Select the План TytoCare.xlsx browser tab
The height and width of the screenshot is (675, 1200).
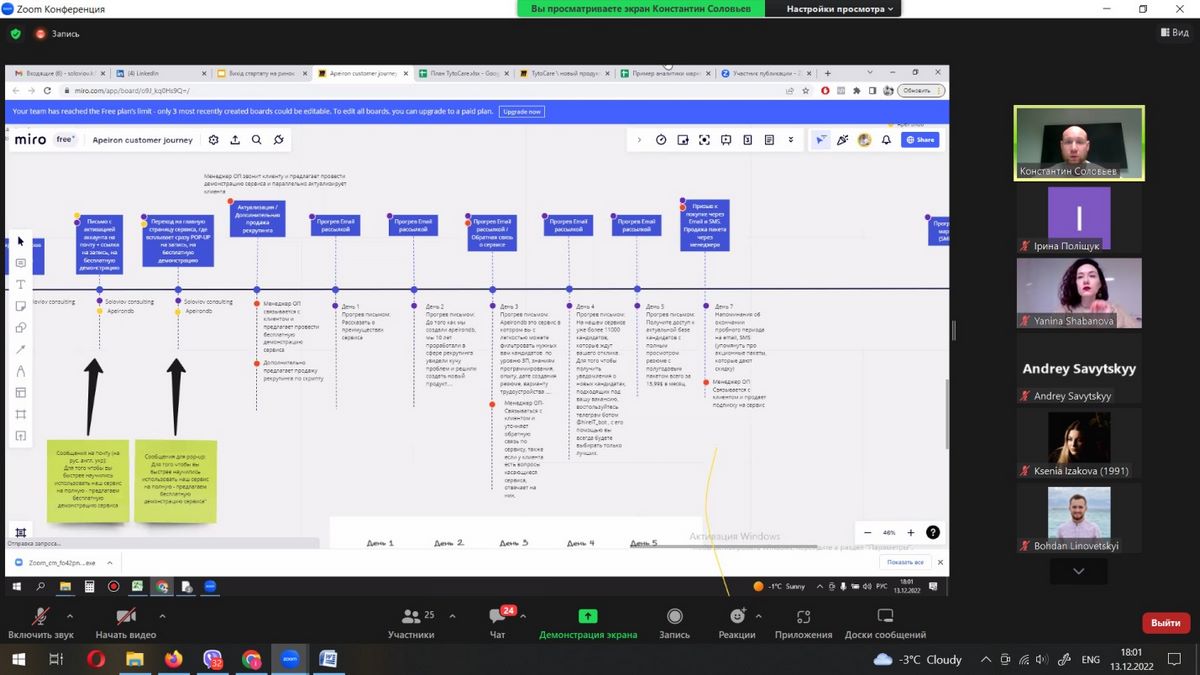461,73
